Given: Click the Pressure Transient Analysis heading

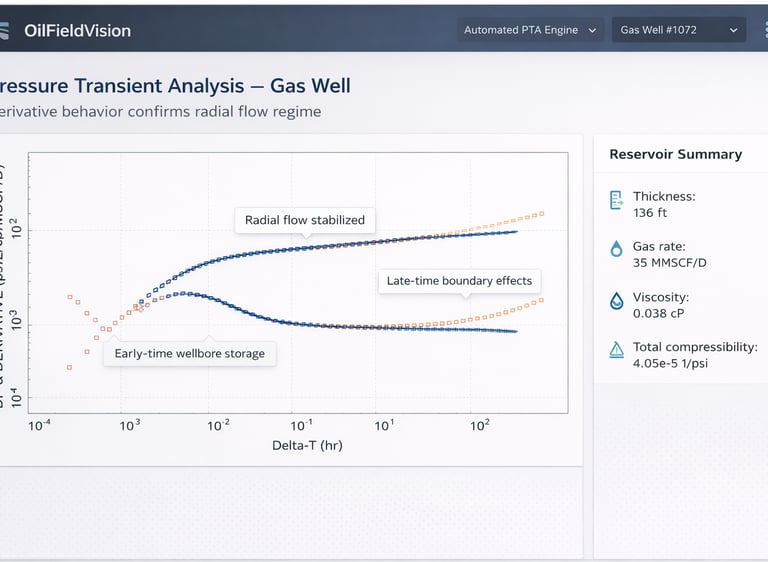Looking at the screenshot, I should (175, 86).
